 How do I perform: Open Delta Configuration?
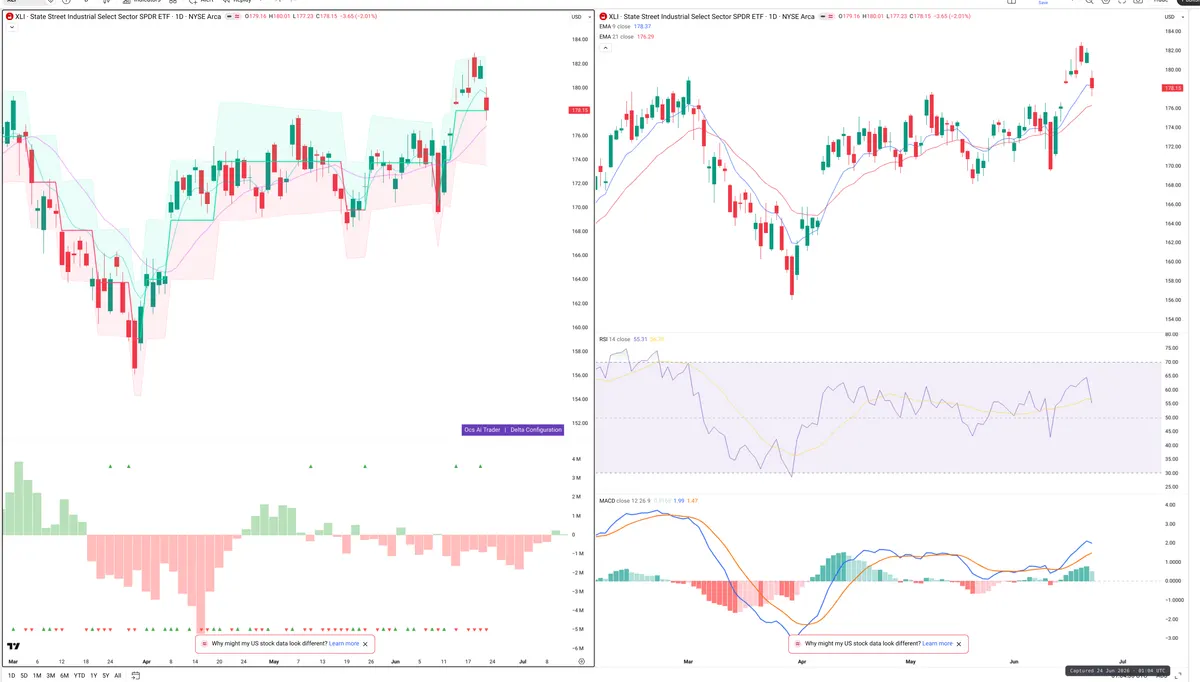pyautogui.click(x=537, y=430)
